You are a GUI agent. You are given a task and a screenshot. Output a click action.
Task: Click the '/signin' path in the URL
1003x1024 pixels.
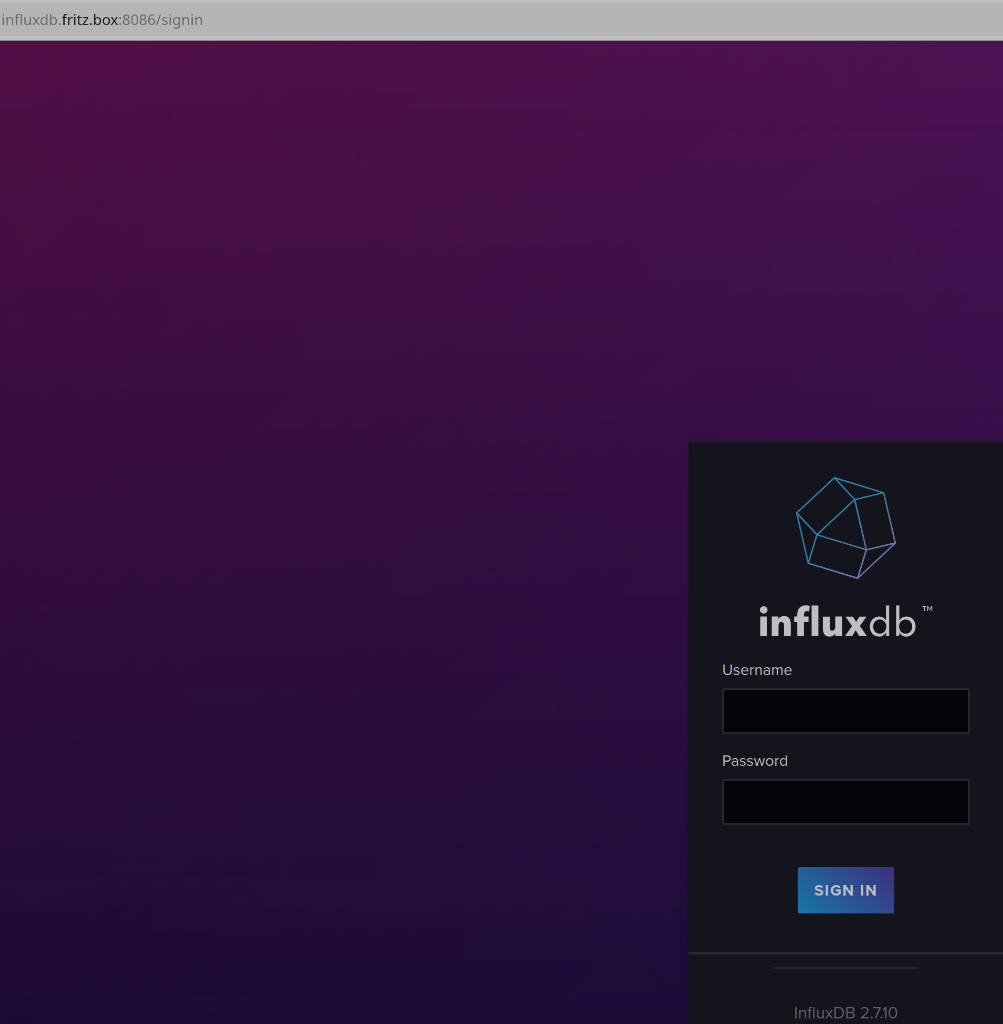click(179, 20)
